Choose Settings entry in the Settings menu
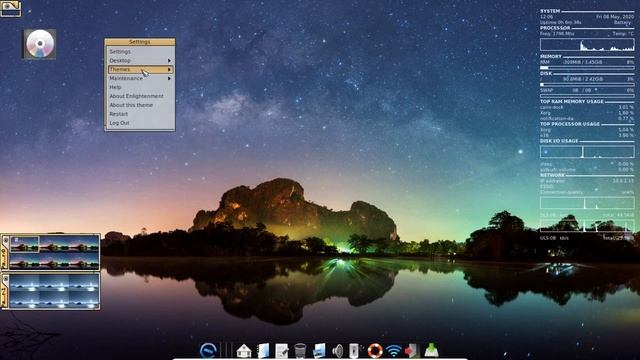This screenshot has height=360, width=640. pos(120,52)
